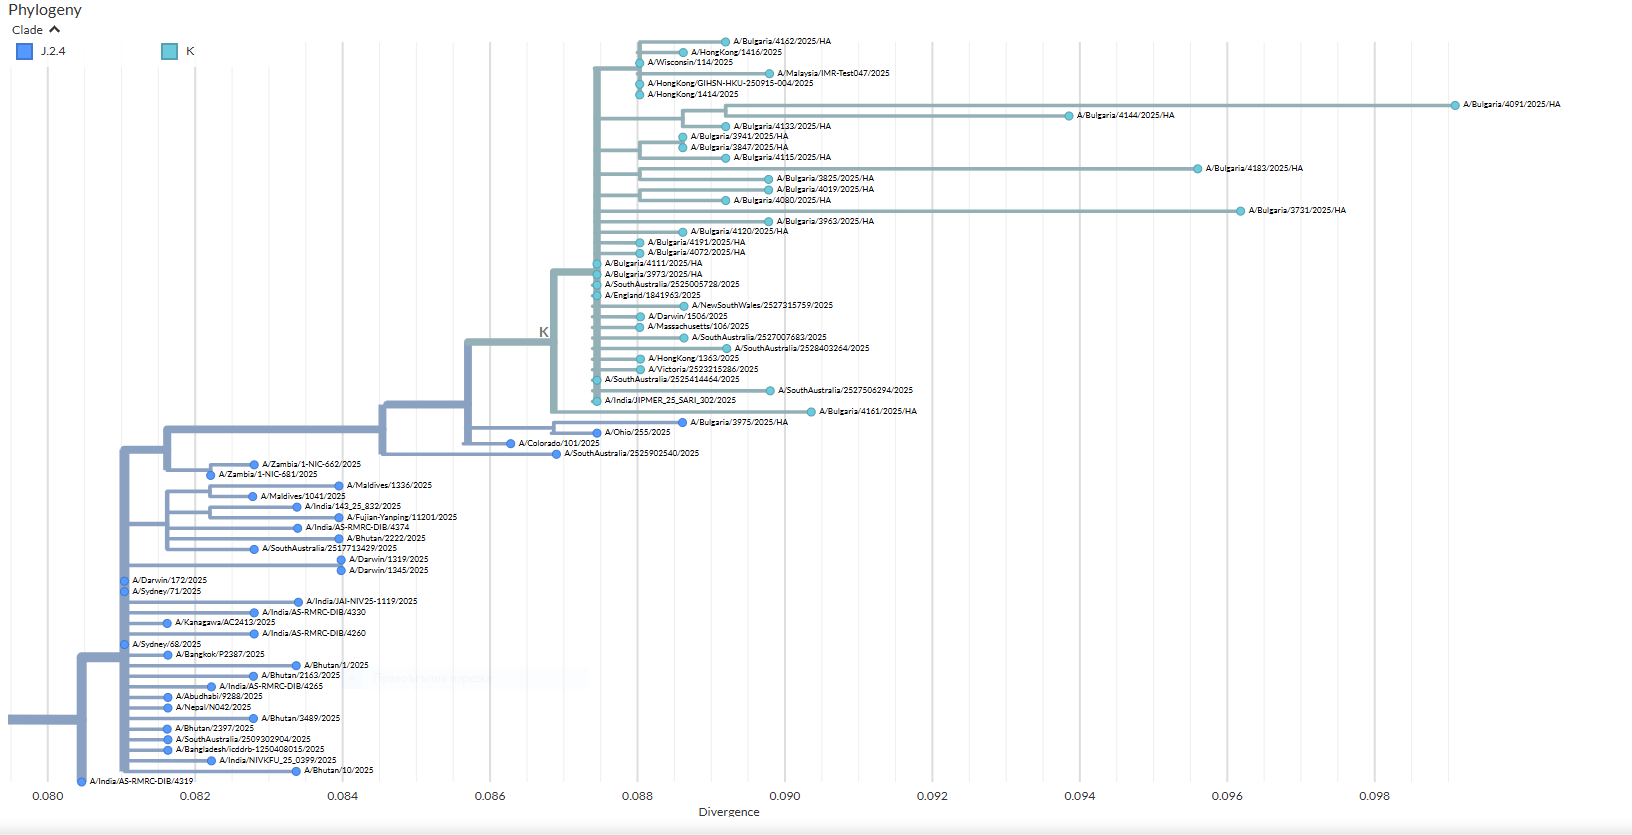Select the A/NewSouthWales/2527315759/2025 tip node

click(684, 306)
